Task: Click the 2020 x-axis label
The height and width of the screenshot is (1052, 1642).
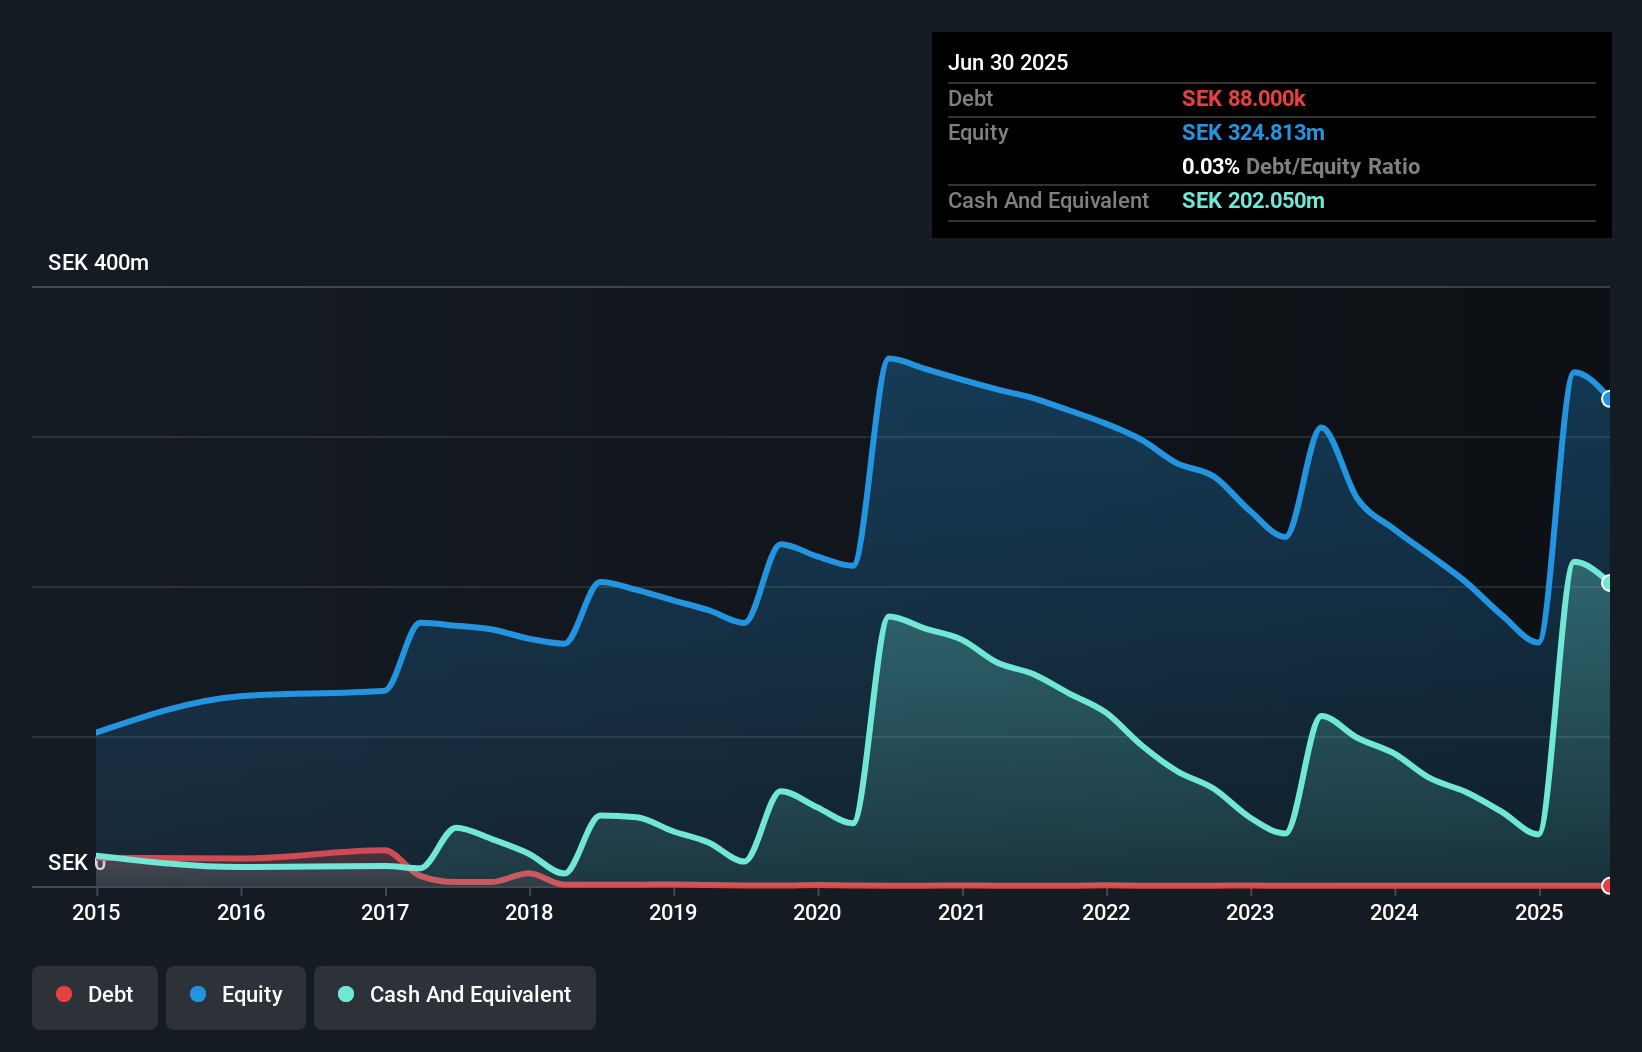Action: 817,912
